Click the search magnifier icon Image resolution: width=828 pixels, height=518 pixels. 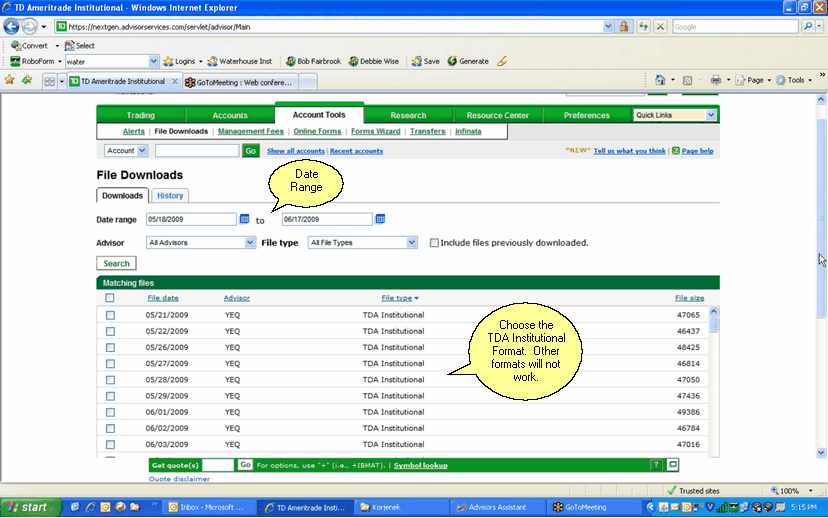tap(807, 26)
